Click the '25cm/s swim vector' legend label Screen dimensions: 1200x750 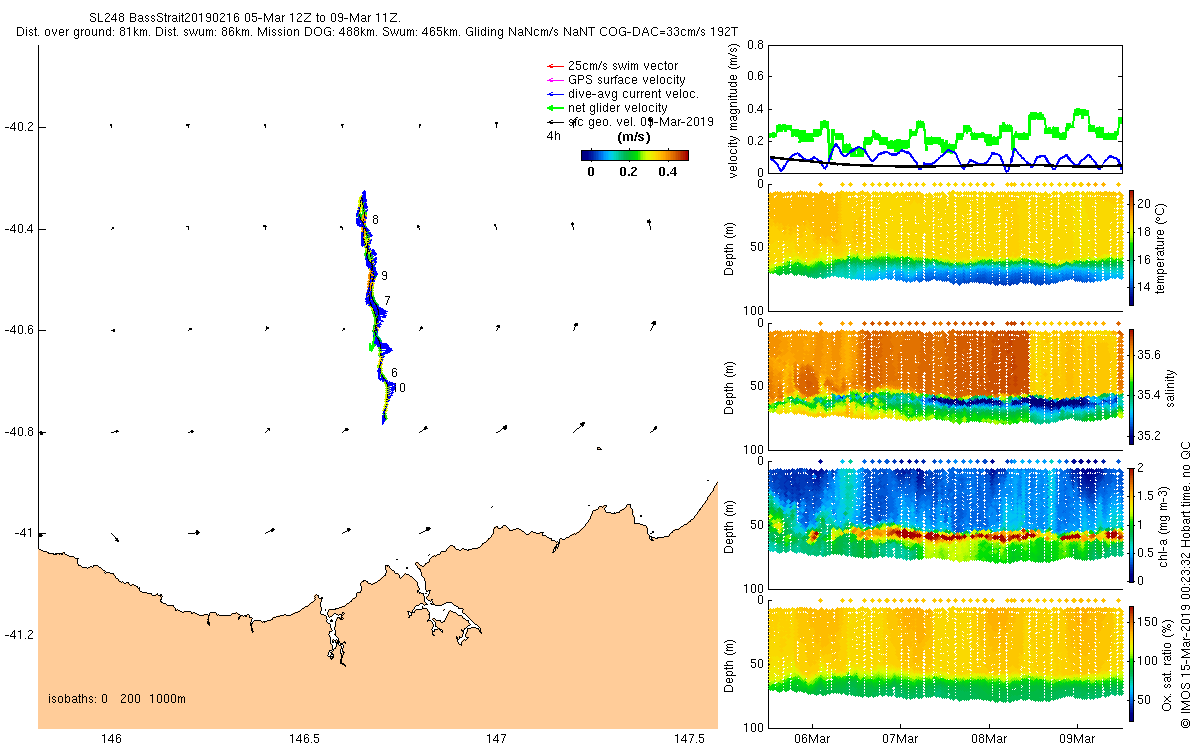coord(622,66)
